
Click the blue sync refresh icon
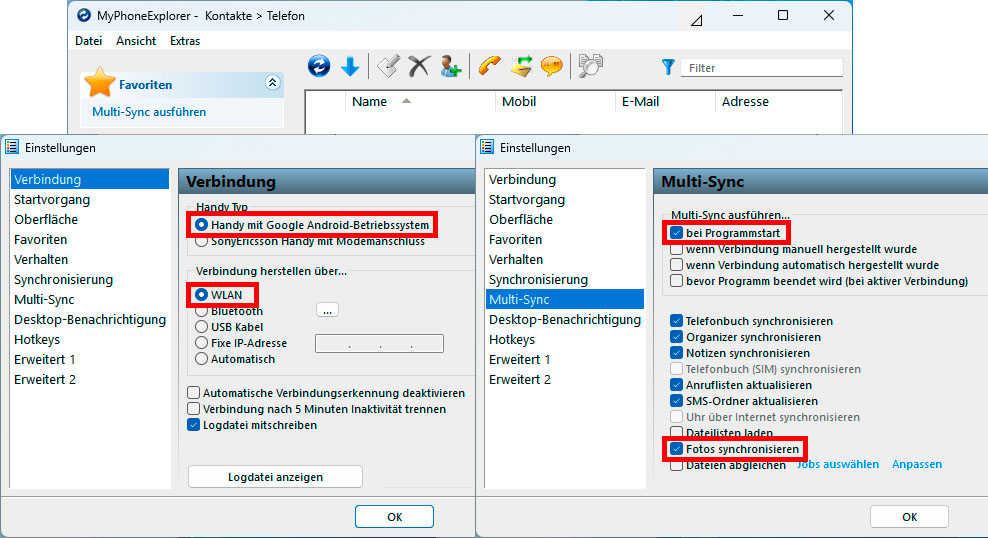point(319,66)
